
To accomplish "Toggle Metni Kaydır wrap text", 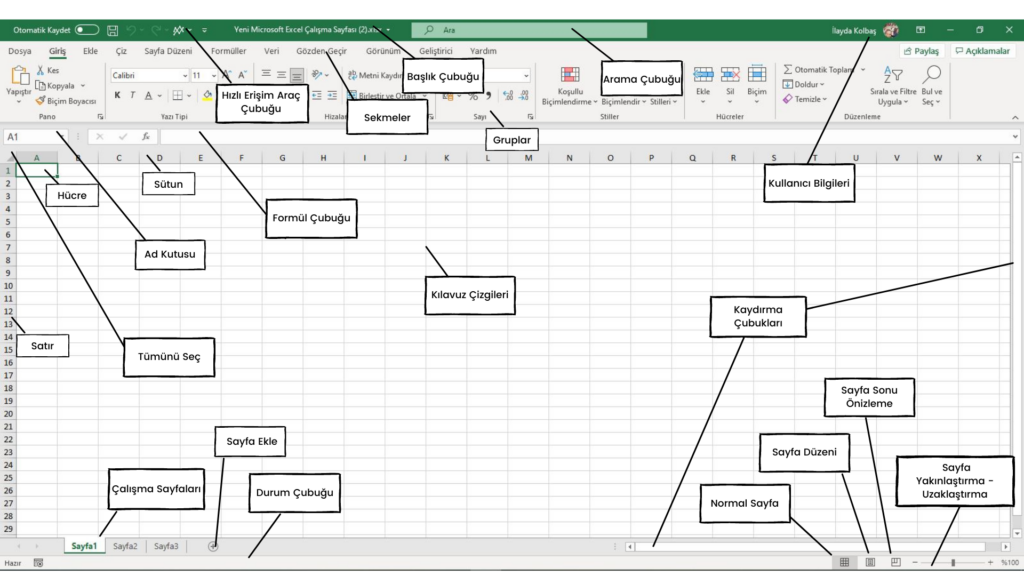I will click(x=372, y=75).
